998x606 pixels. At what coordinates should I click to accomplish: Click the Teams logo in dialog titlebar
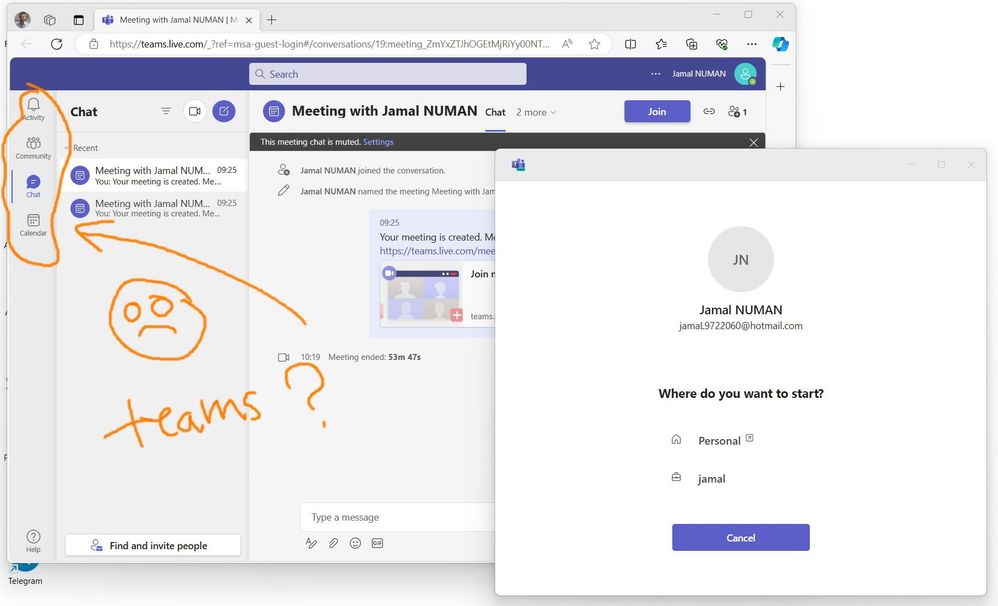[x=519, y=165]
